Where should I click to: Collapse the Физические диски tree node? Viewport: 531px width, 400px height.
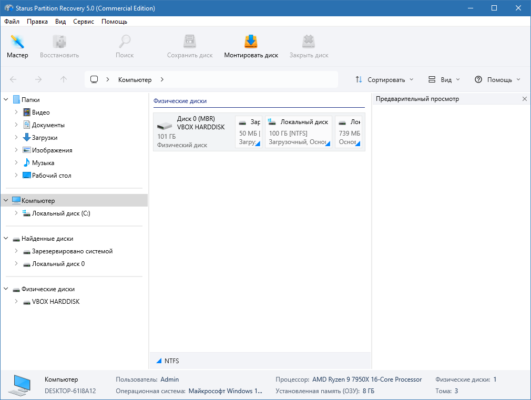(x=6, y=289)
